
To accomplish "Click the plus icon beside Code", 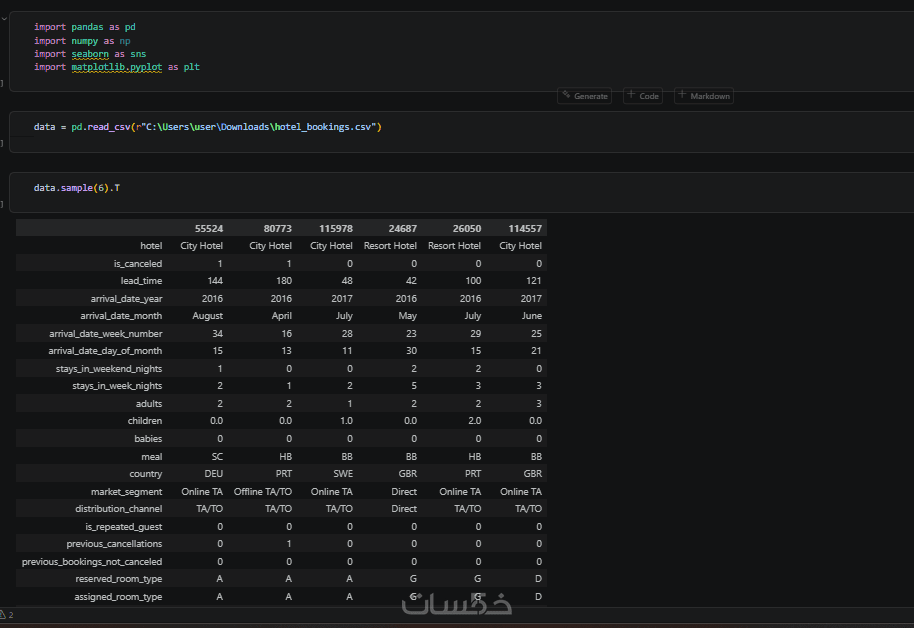I will [x=631, y=95].
